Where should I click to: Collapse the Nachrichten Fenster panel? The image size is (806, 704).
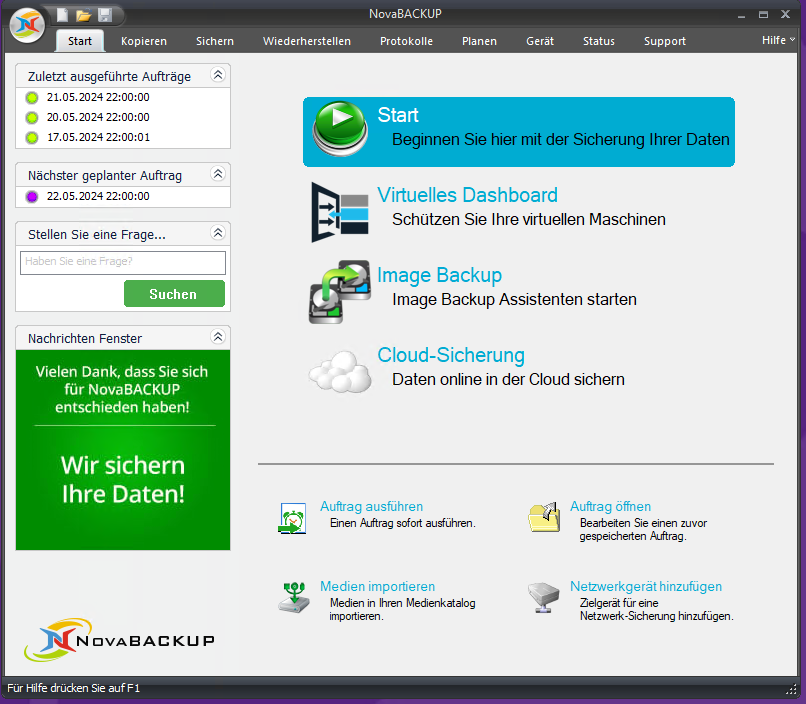218,338
